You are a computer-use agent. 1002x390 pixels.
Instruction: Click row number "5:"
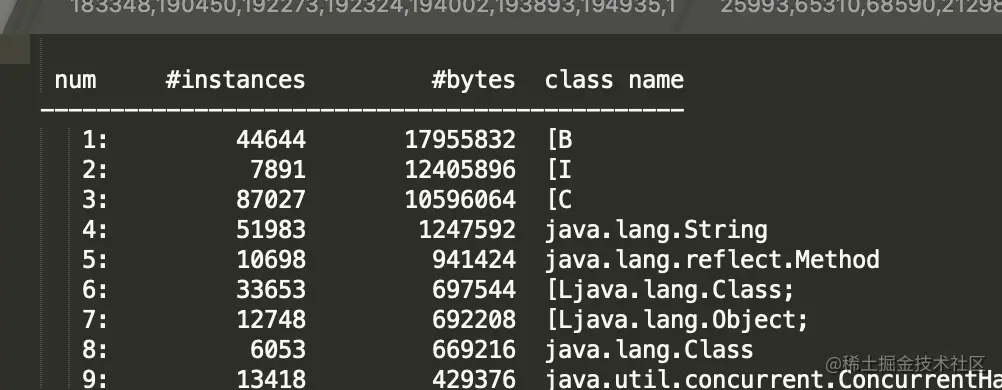click(95, 260)
